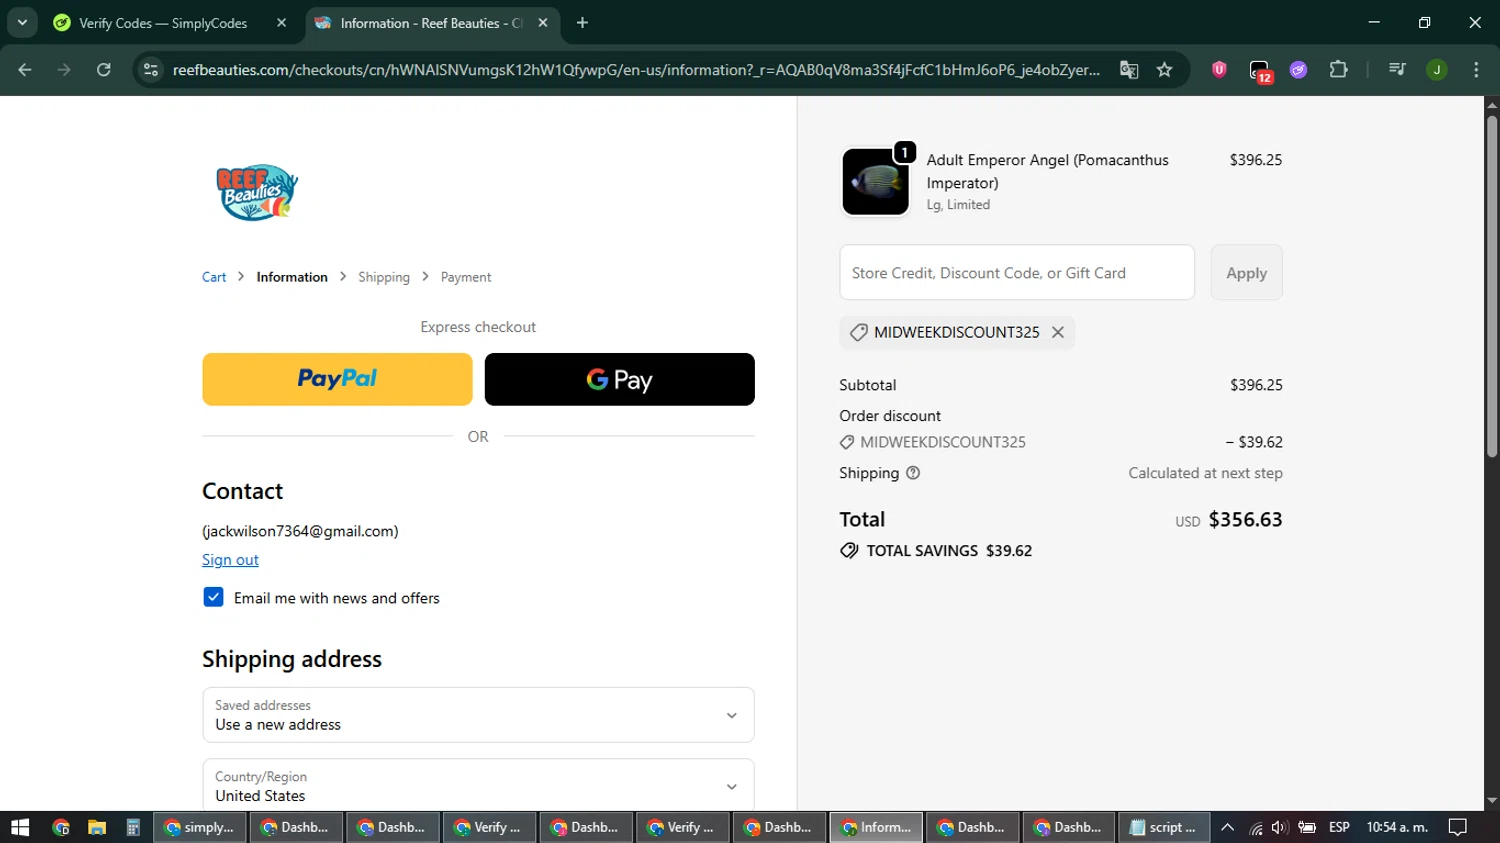Open a new browser tab

[582, 23]
